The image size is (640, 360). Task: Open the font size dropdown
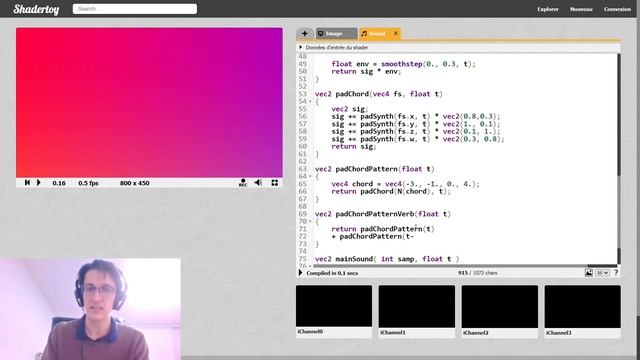point(602,273)
